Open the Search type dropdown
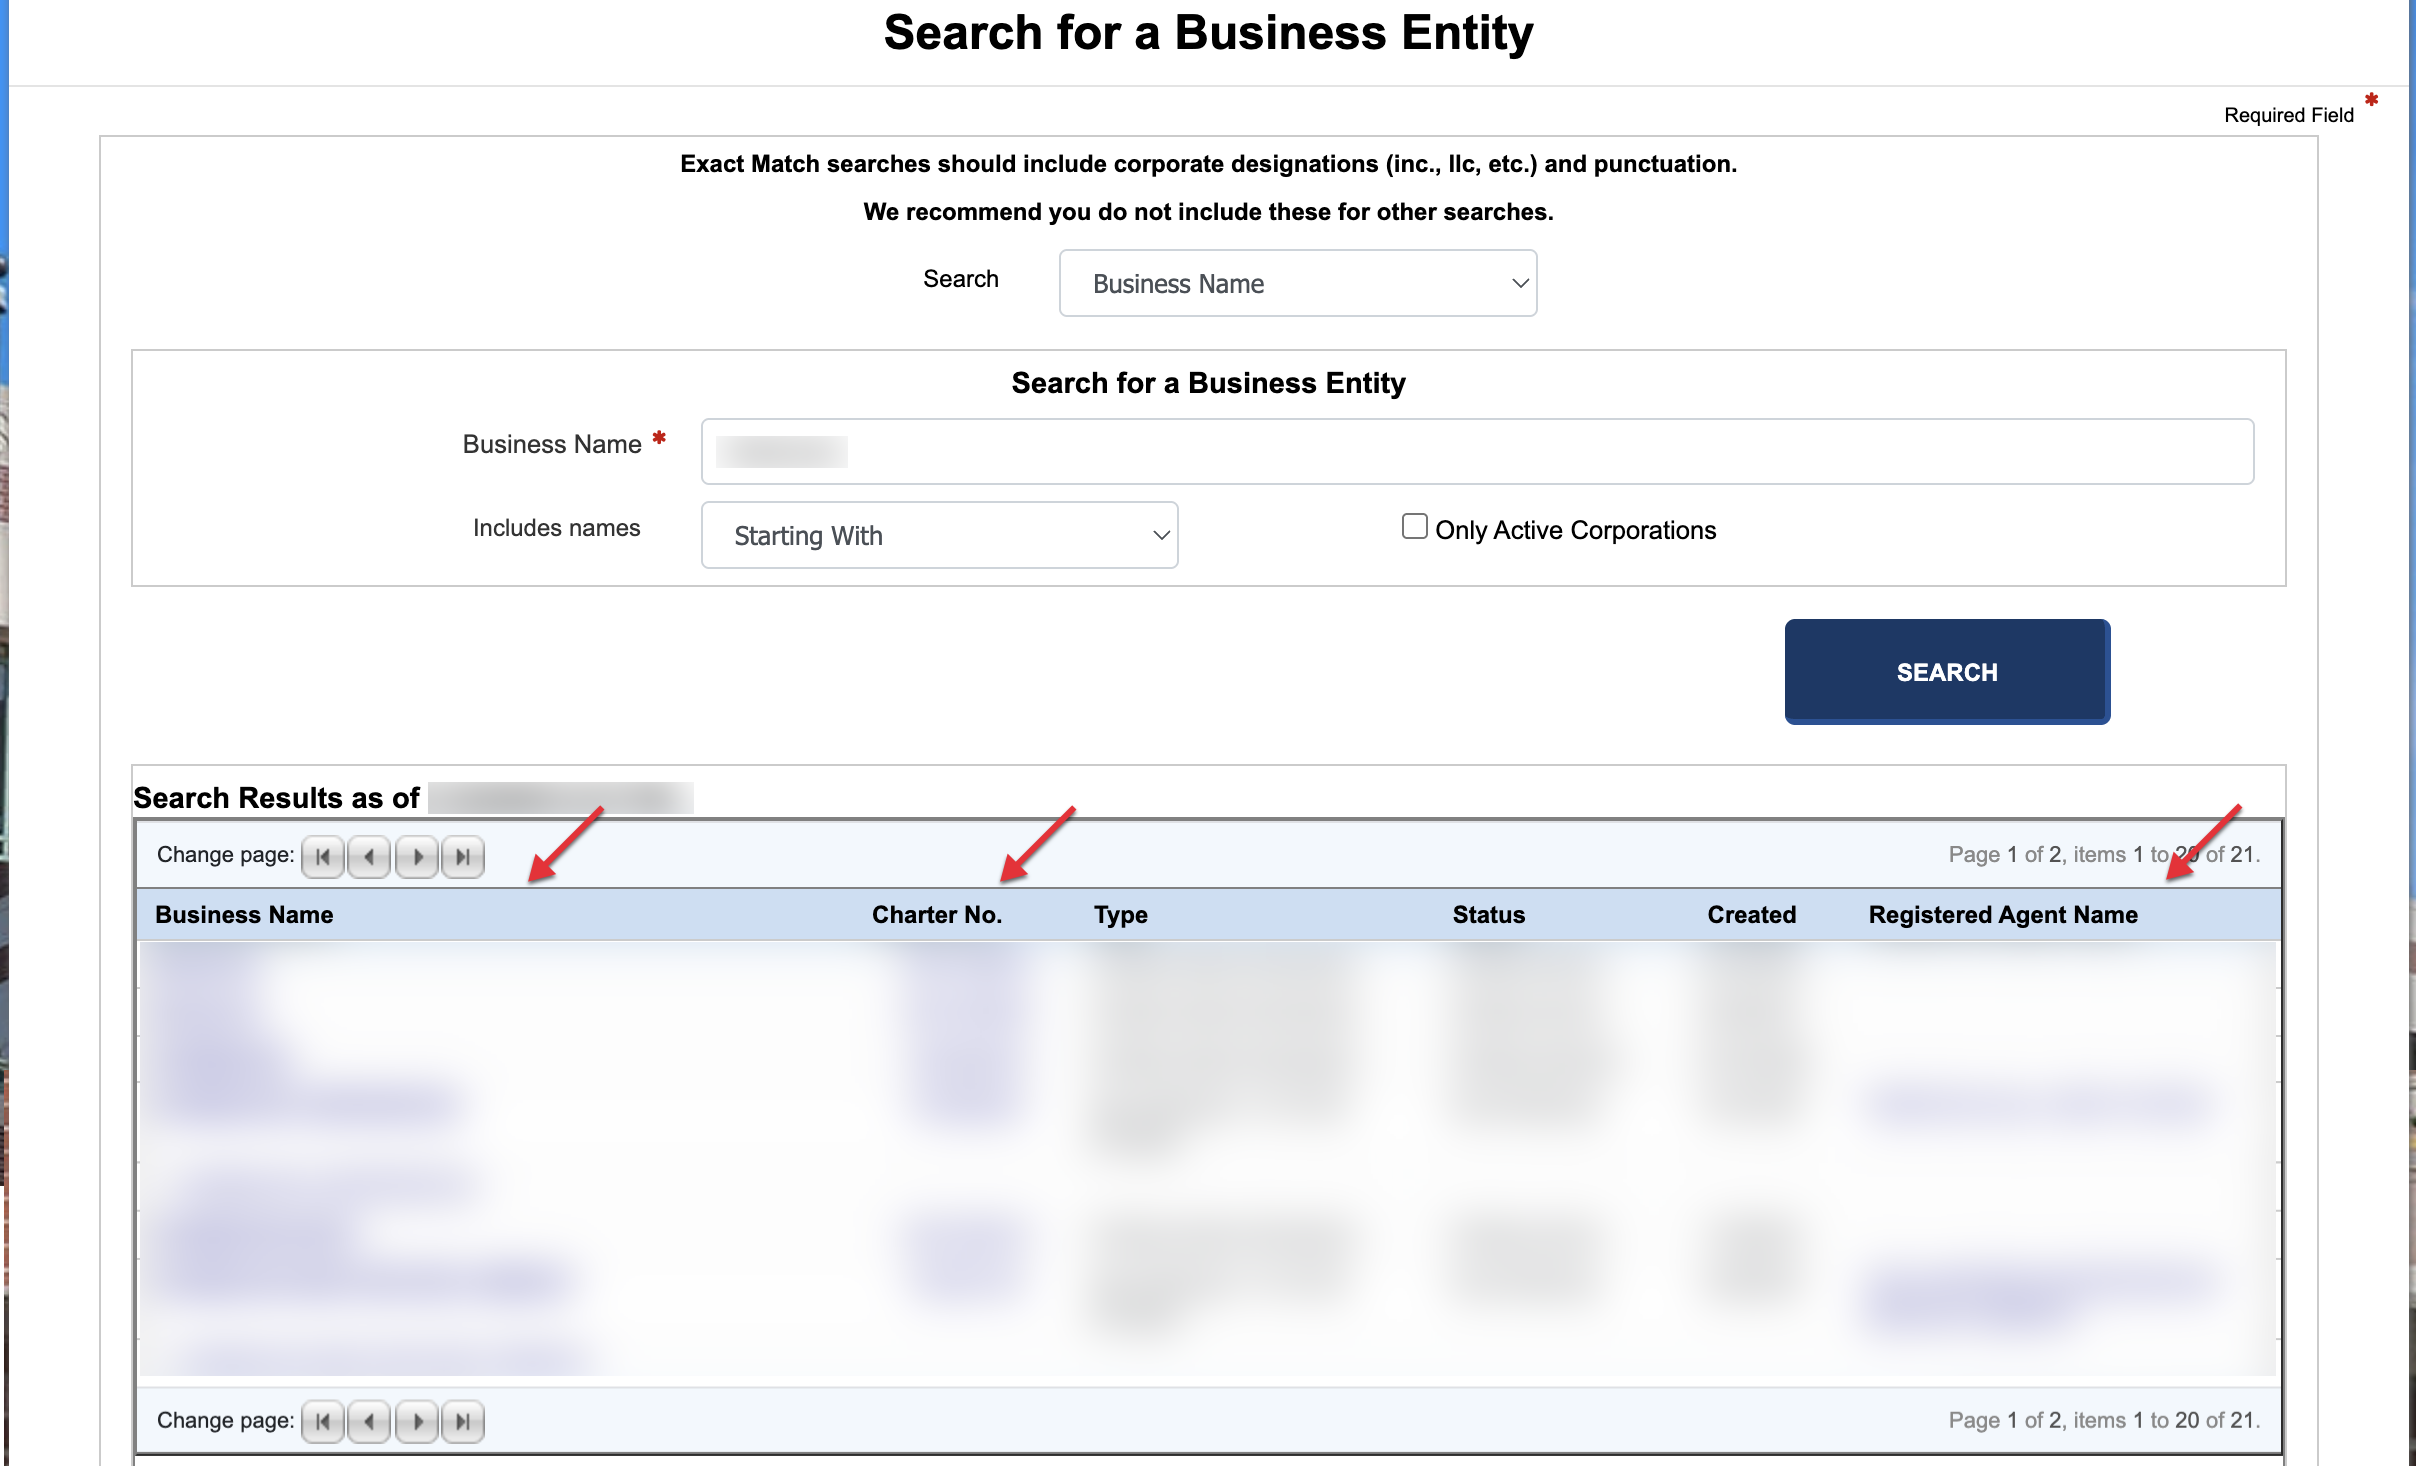The width and height of the screenshot is (2416, 1466). click(1297, 284)
